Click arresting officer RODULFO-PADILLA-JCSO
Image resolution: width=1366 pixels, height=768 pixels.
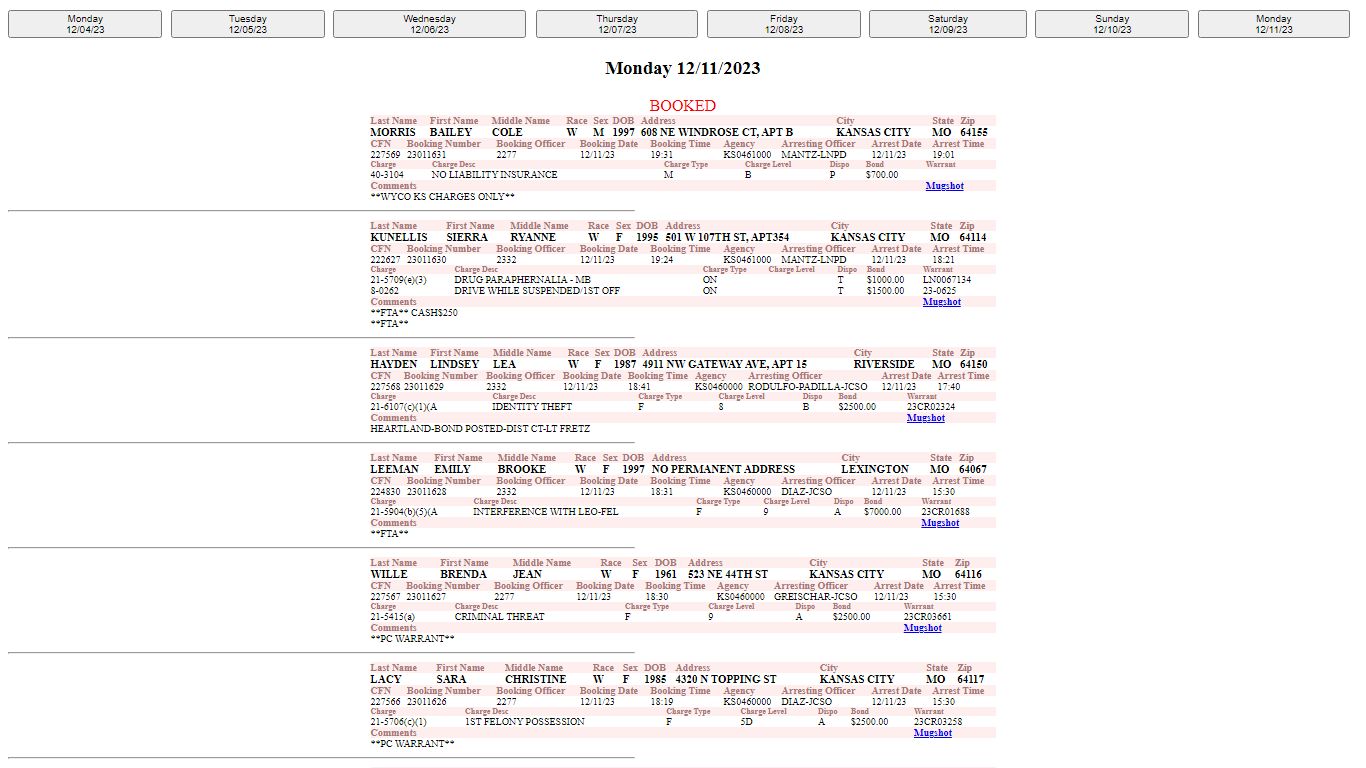(x=808, y=386)
